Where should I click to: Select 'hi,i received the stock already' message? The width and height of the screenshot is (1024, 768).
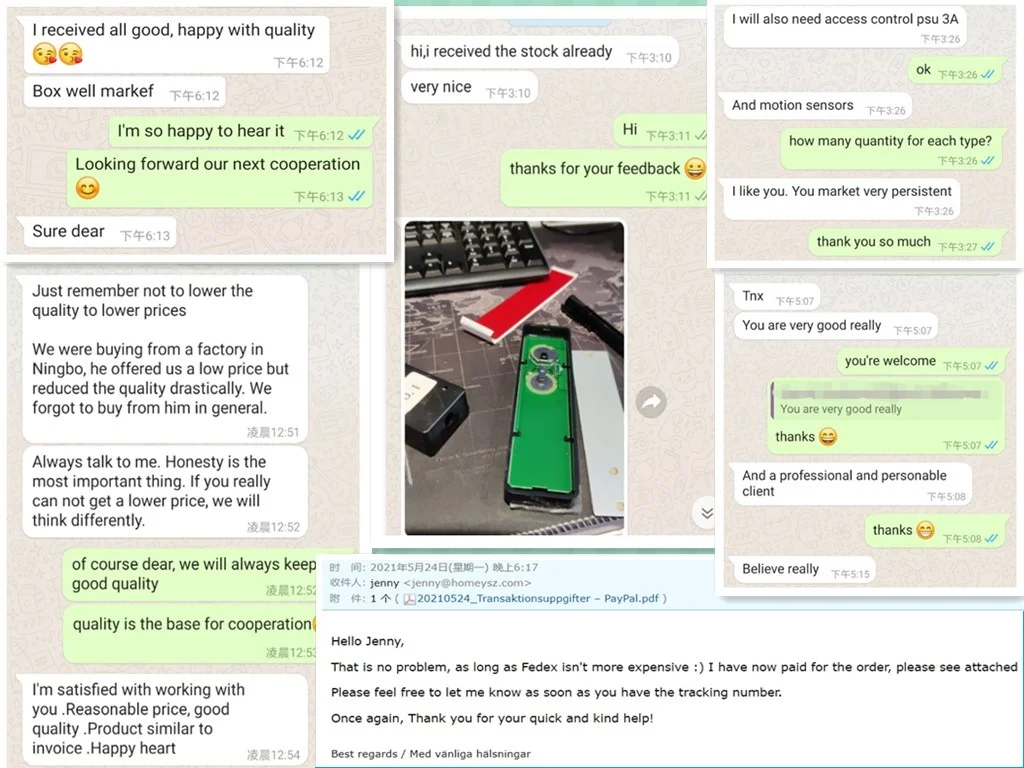[x=540, y=52]
